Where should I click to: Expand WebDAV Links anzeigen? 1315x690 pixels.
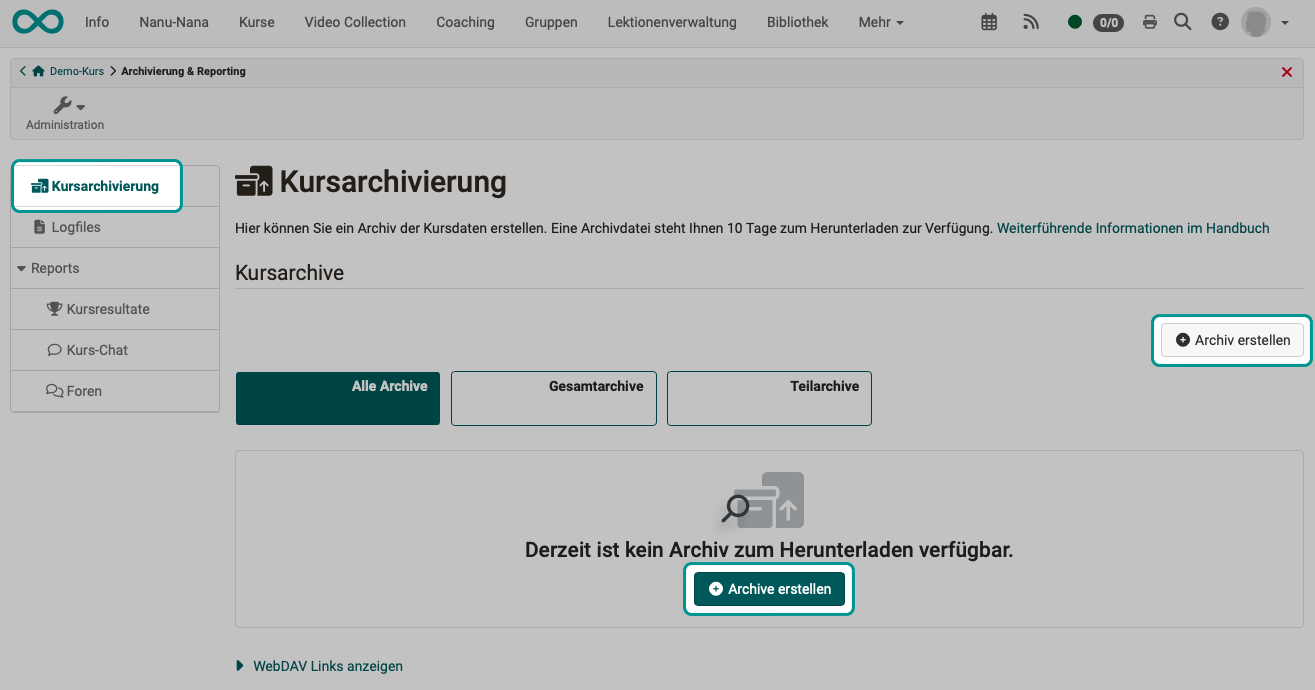320,665
